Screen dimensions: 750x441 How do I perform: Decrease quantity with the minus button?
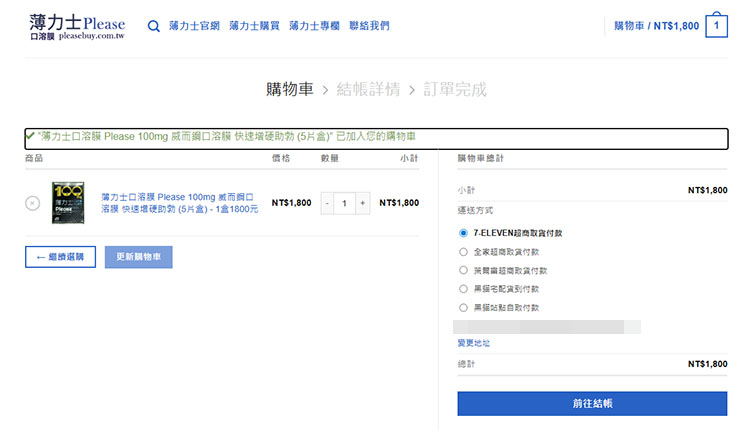(327, 203)
